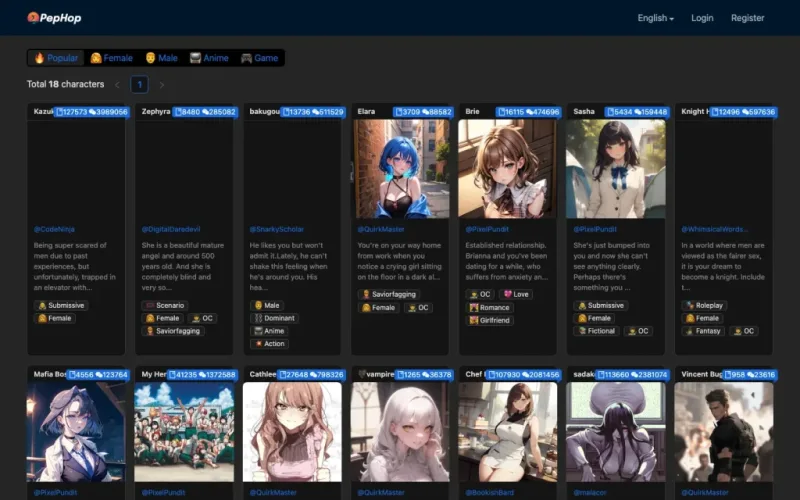Screen dimensions: 800x500
Task: Click 'Total 18 characters' text
Action: pyautogui.click(x=65, y=84)
